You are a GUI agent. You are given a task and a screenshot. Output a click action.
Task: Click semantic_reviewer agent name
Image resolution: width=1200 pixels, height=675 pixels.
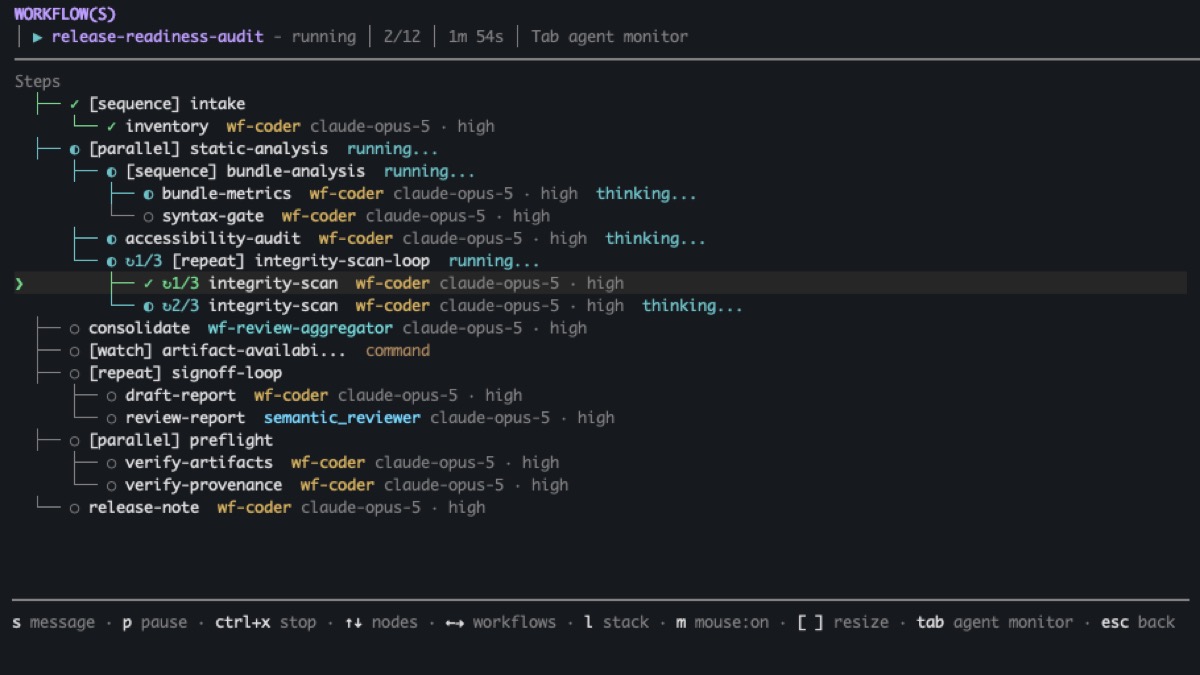click(342, 418)
